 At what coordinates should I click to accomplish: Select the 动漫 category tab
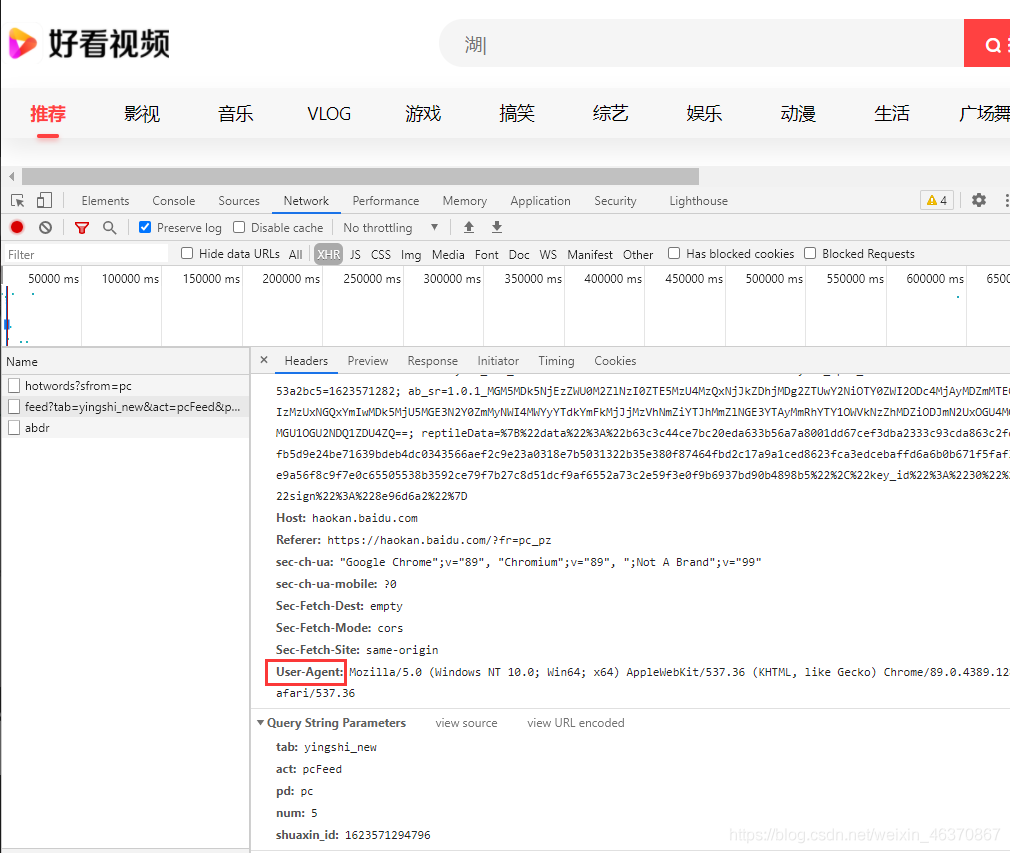[x=797, y=113]
